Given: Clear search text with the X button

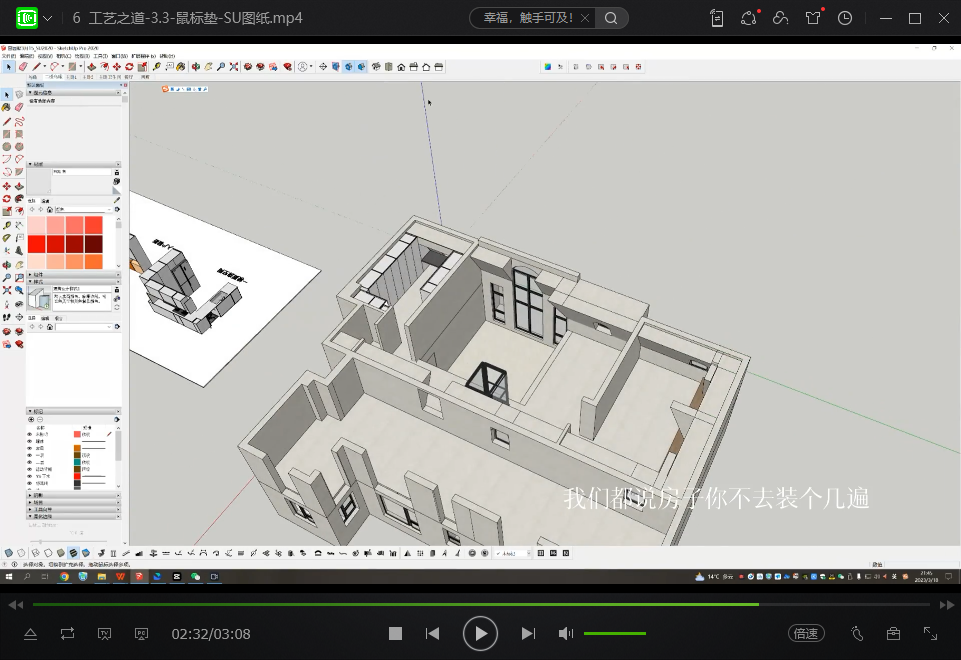Looking at the screenshot, I should coord(587,18).
